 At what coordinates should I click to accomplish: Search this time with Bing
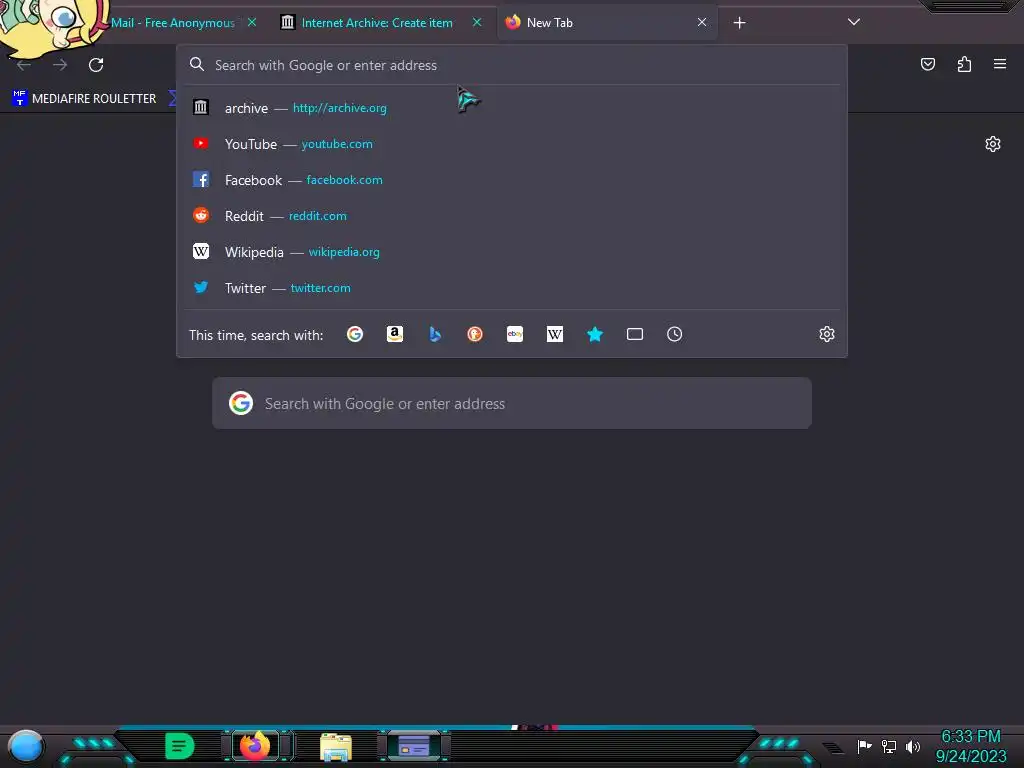435,334
